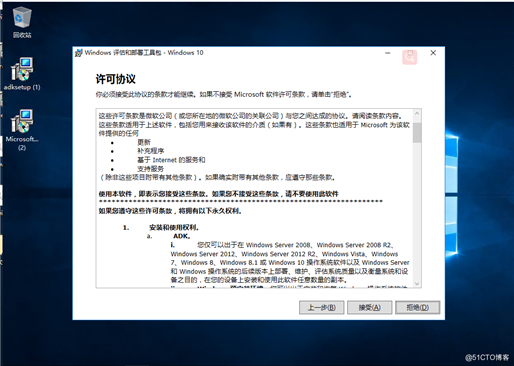Open the Recycle Bin desktop icon
The image size is (514, 366).
(22, 22)
